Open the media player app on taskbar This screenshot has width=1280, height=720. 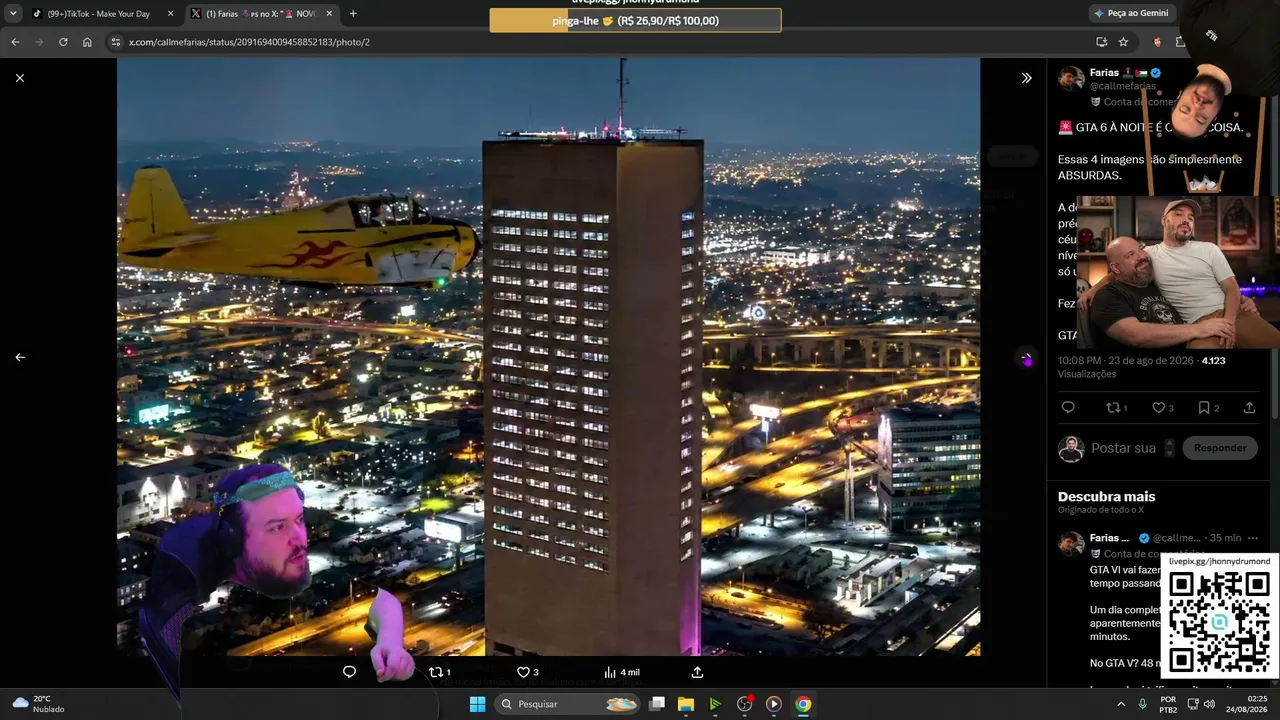(x=774, y=704)
